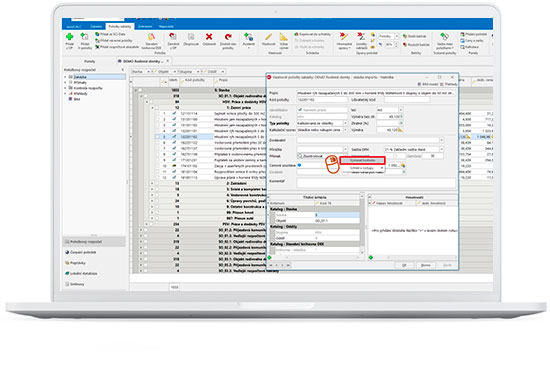
Task: Click the Storno button in the dialog
Action: (425, 265)
